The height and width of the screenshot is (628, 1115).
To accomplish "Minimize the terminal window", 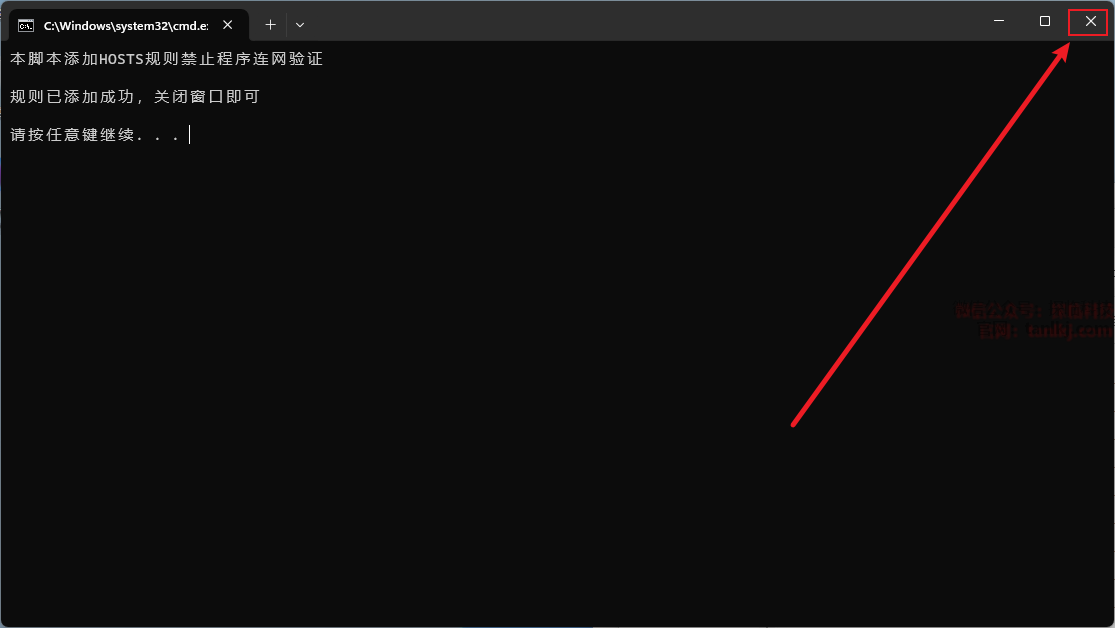I will [x=999, y=21].
